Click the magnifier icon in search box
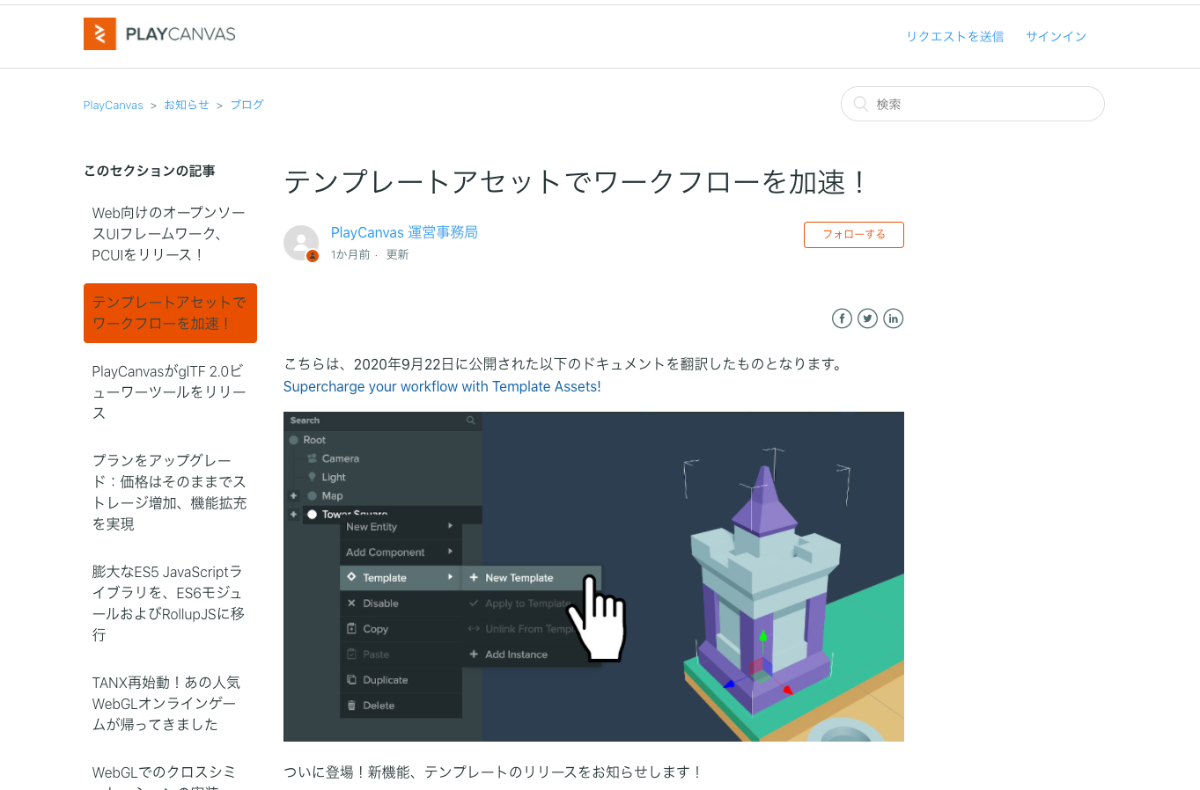 (860, 104)
